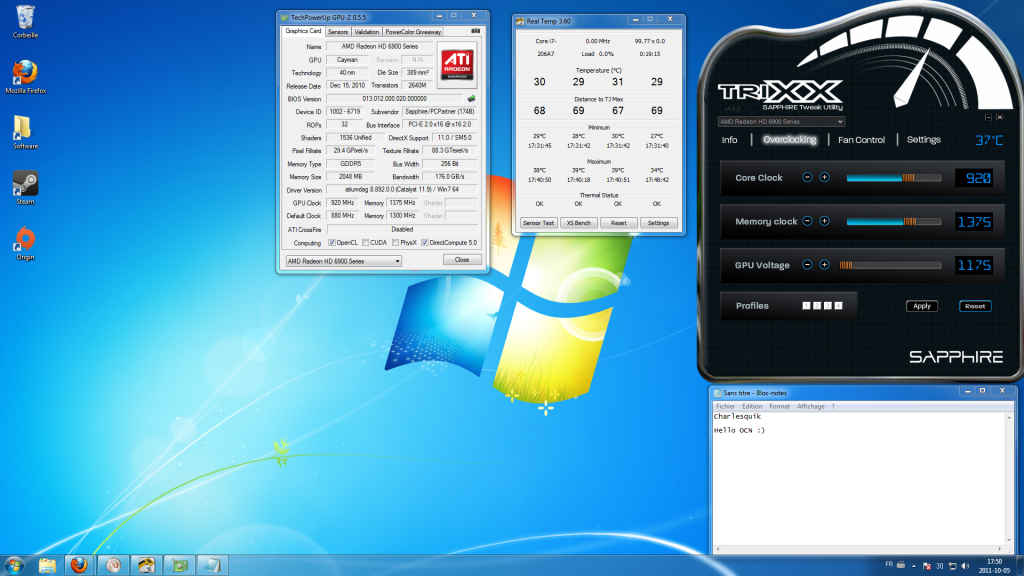Select TriXX profile slot 4

(839, 306)
